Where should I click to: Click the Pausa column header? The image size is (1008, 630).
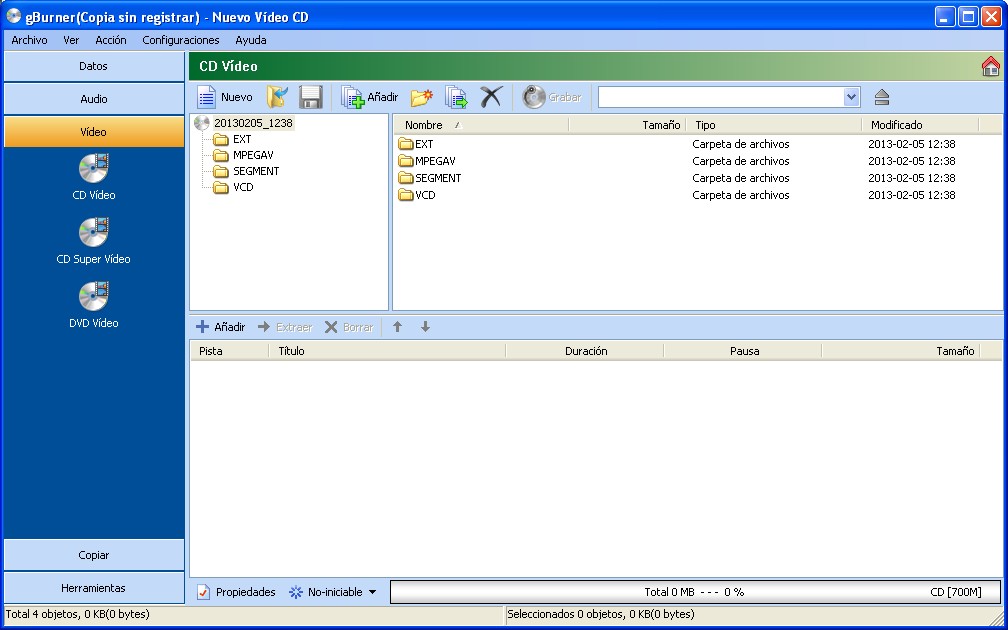point(743,351)
